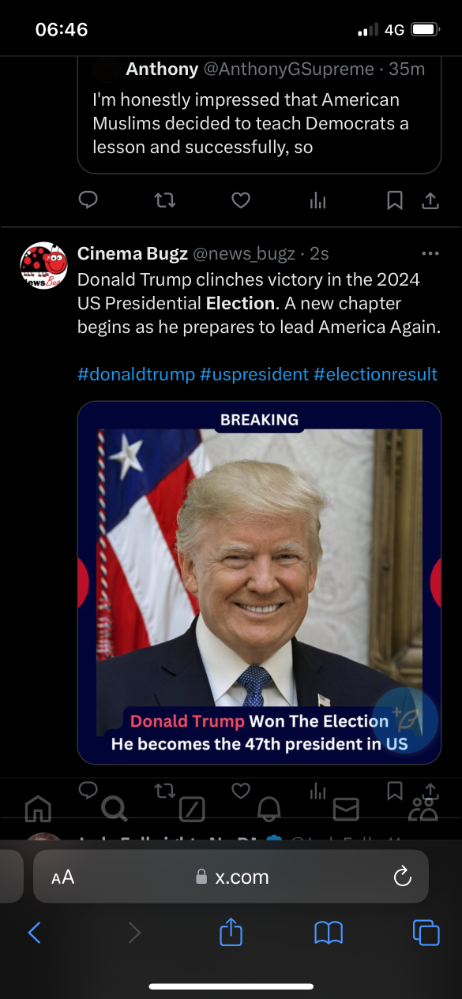Open the #donaldtrump hashtag
Viewport: 462px width, 999px height.
click(x=136, y=374)
